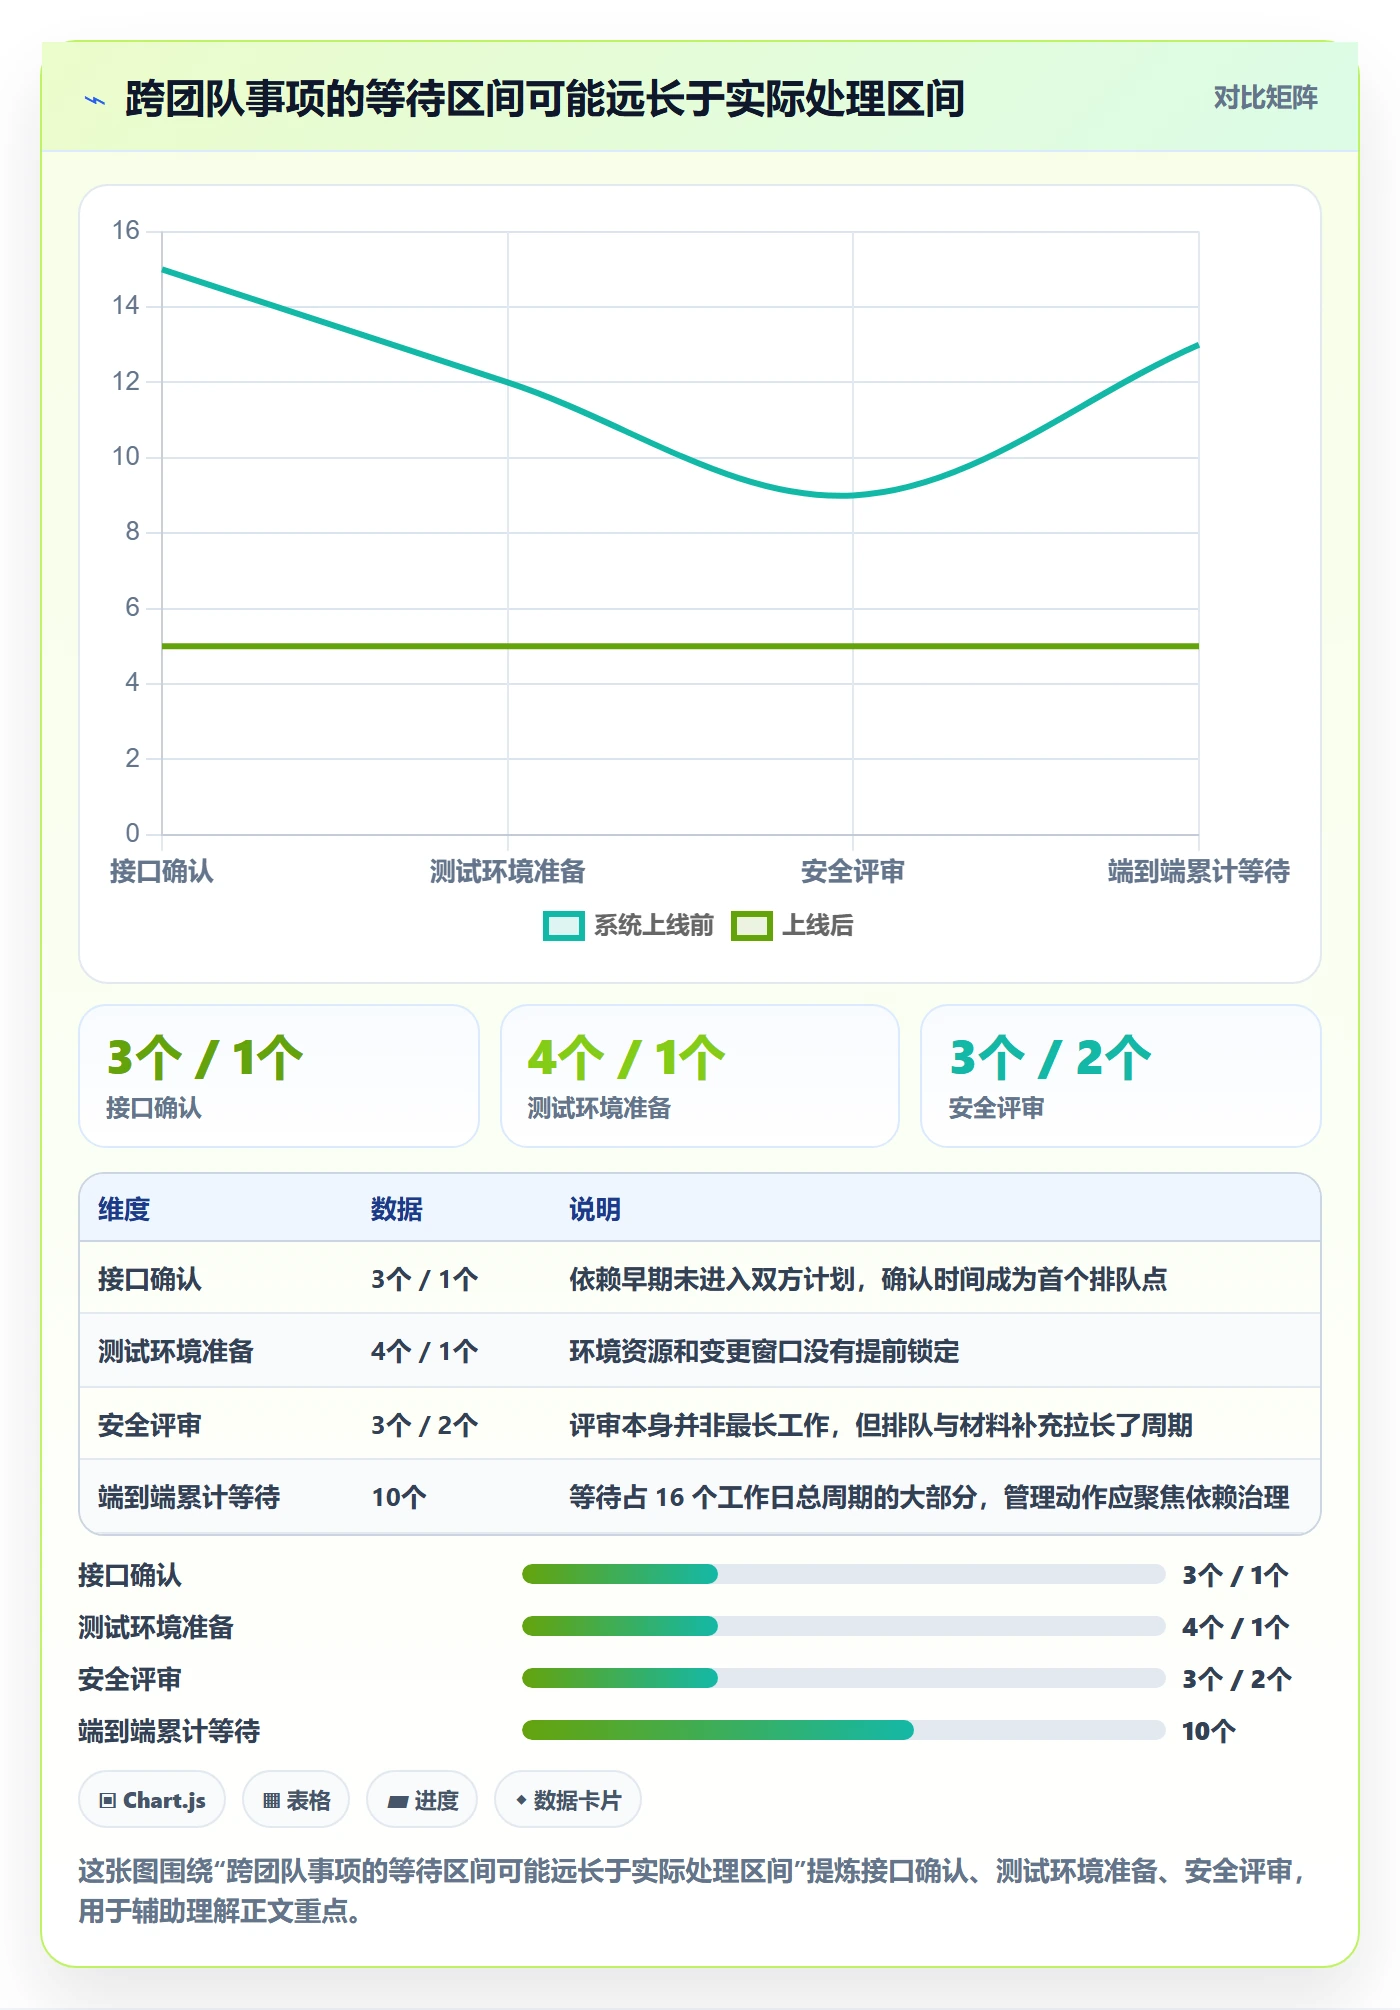Click the 测试环境准备 table row name
The width and height of the screenshot is (1400, 2010).
[x=176, y=1351]
